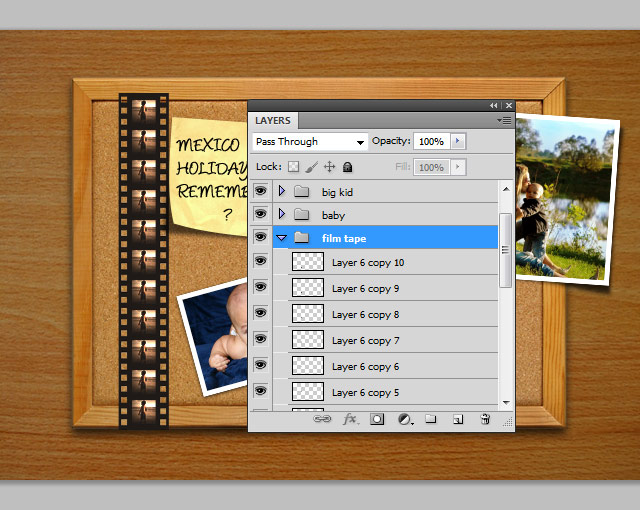Delete layer with trash icon
640x510 pixels.
click(485, 420)
